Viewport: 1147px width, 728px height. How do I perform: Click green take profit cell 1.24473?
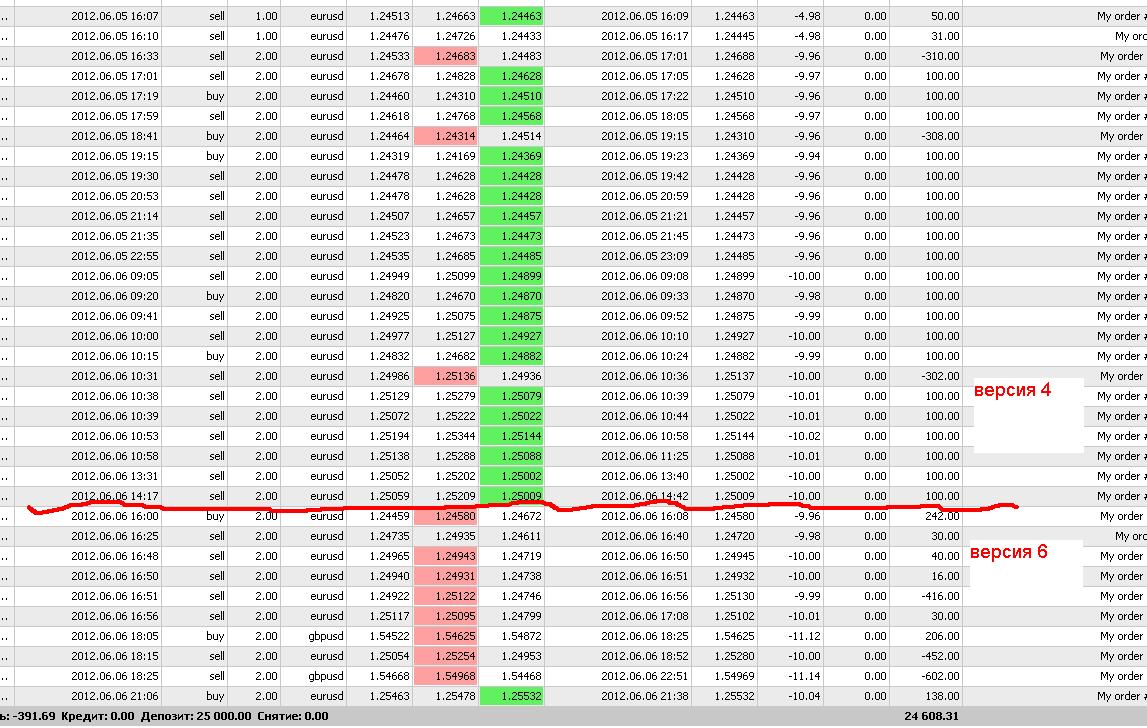[x=511, y=236]
